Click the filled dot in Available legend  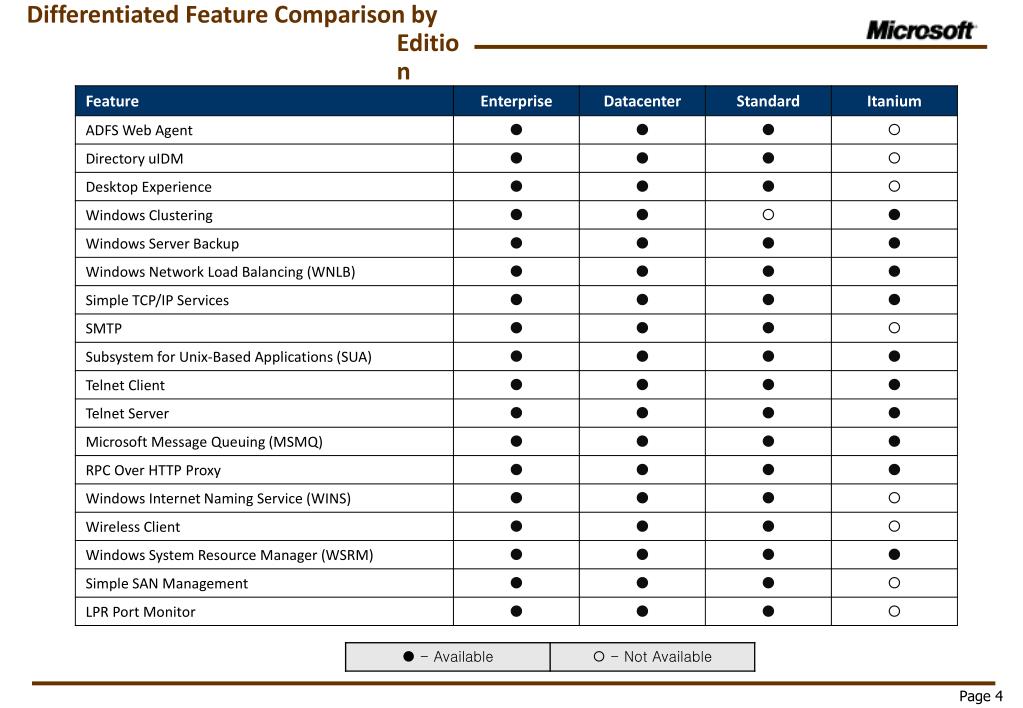click(x=408, y=656)
